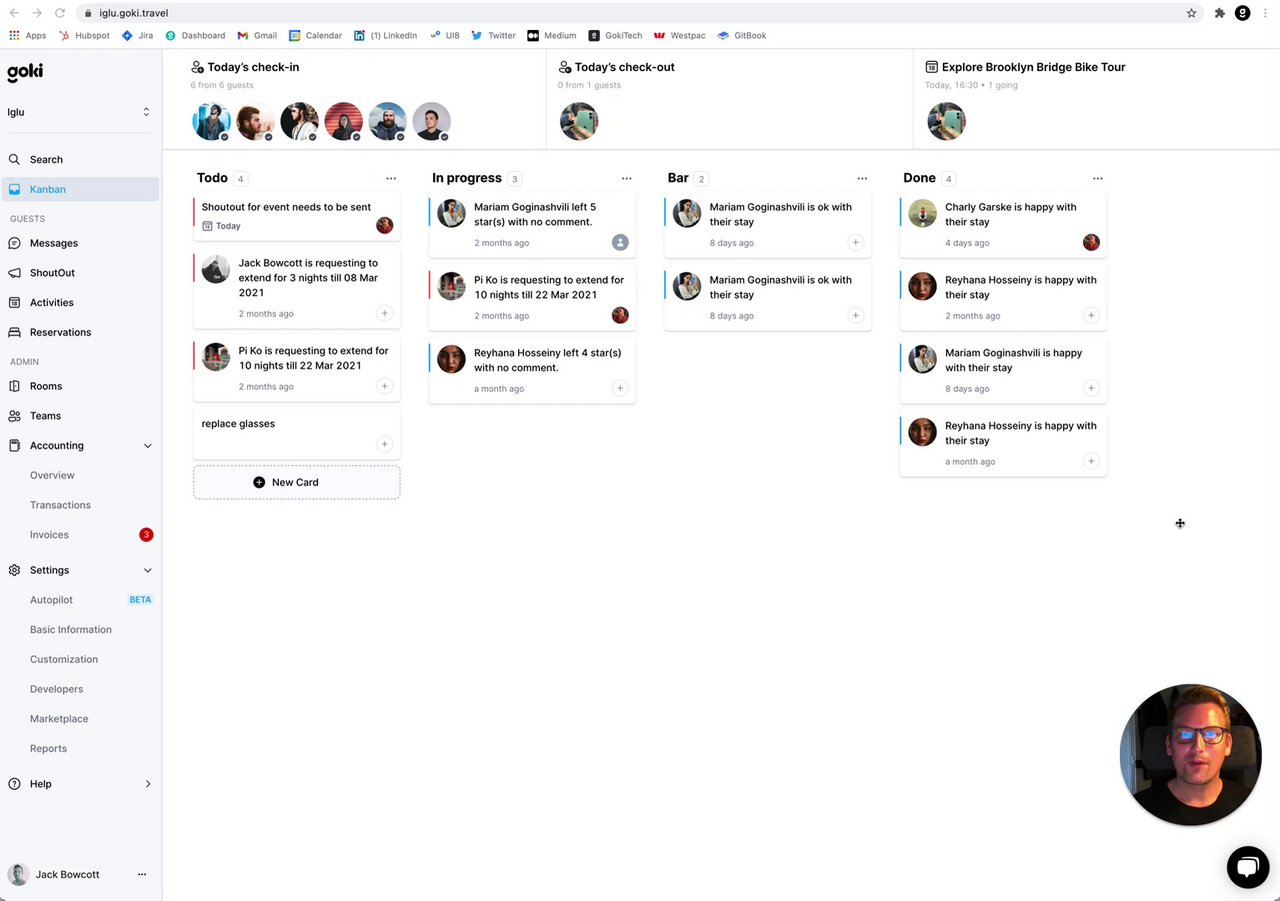1280x901 pixels.
Task: Assign Reyhana happy card from 2 months ago
Action: (x=1091, y=315)
